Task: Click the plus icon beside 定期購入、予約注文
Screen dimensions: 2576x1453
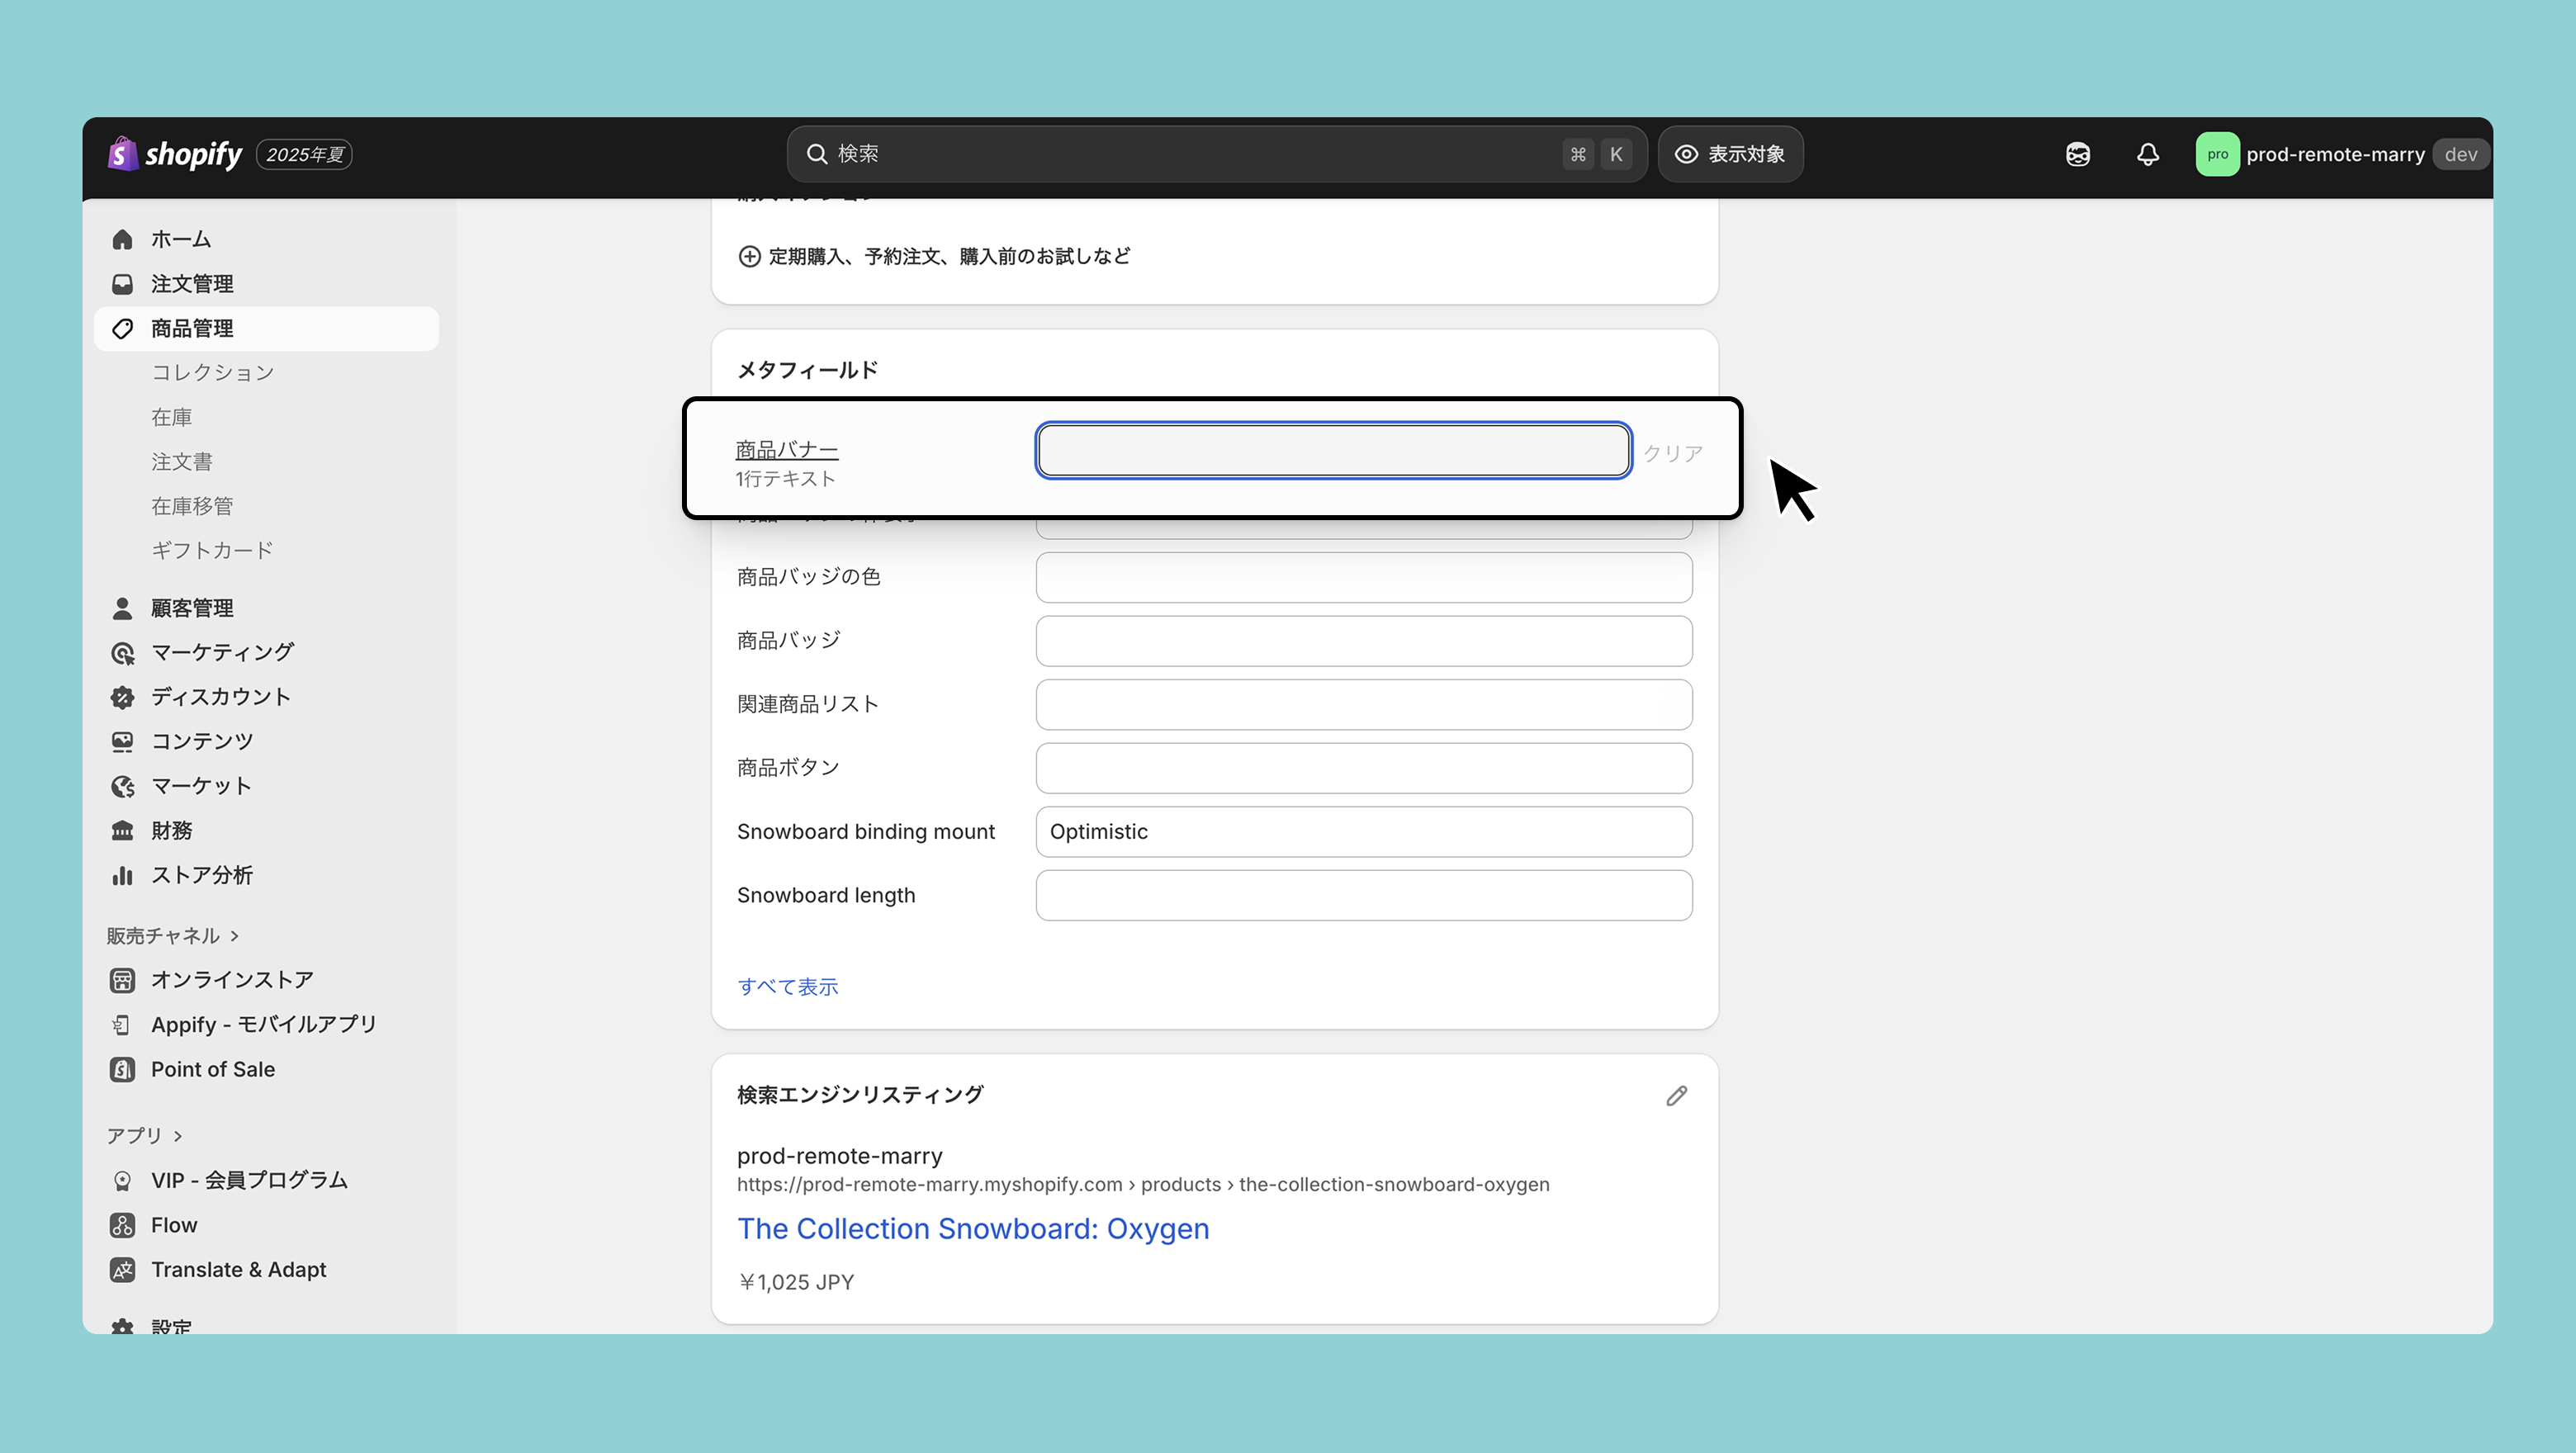Action: (749, 256)
